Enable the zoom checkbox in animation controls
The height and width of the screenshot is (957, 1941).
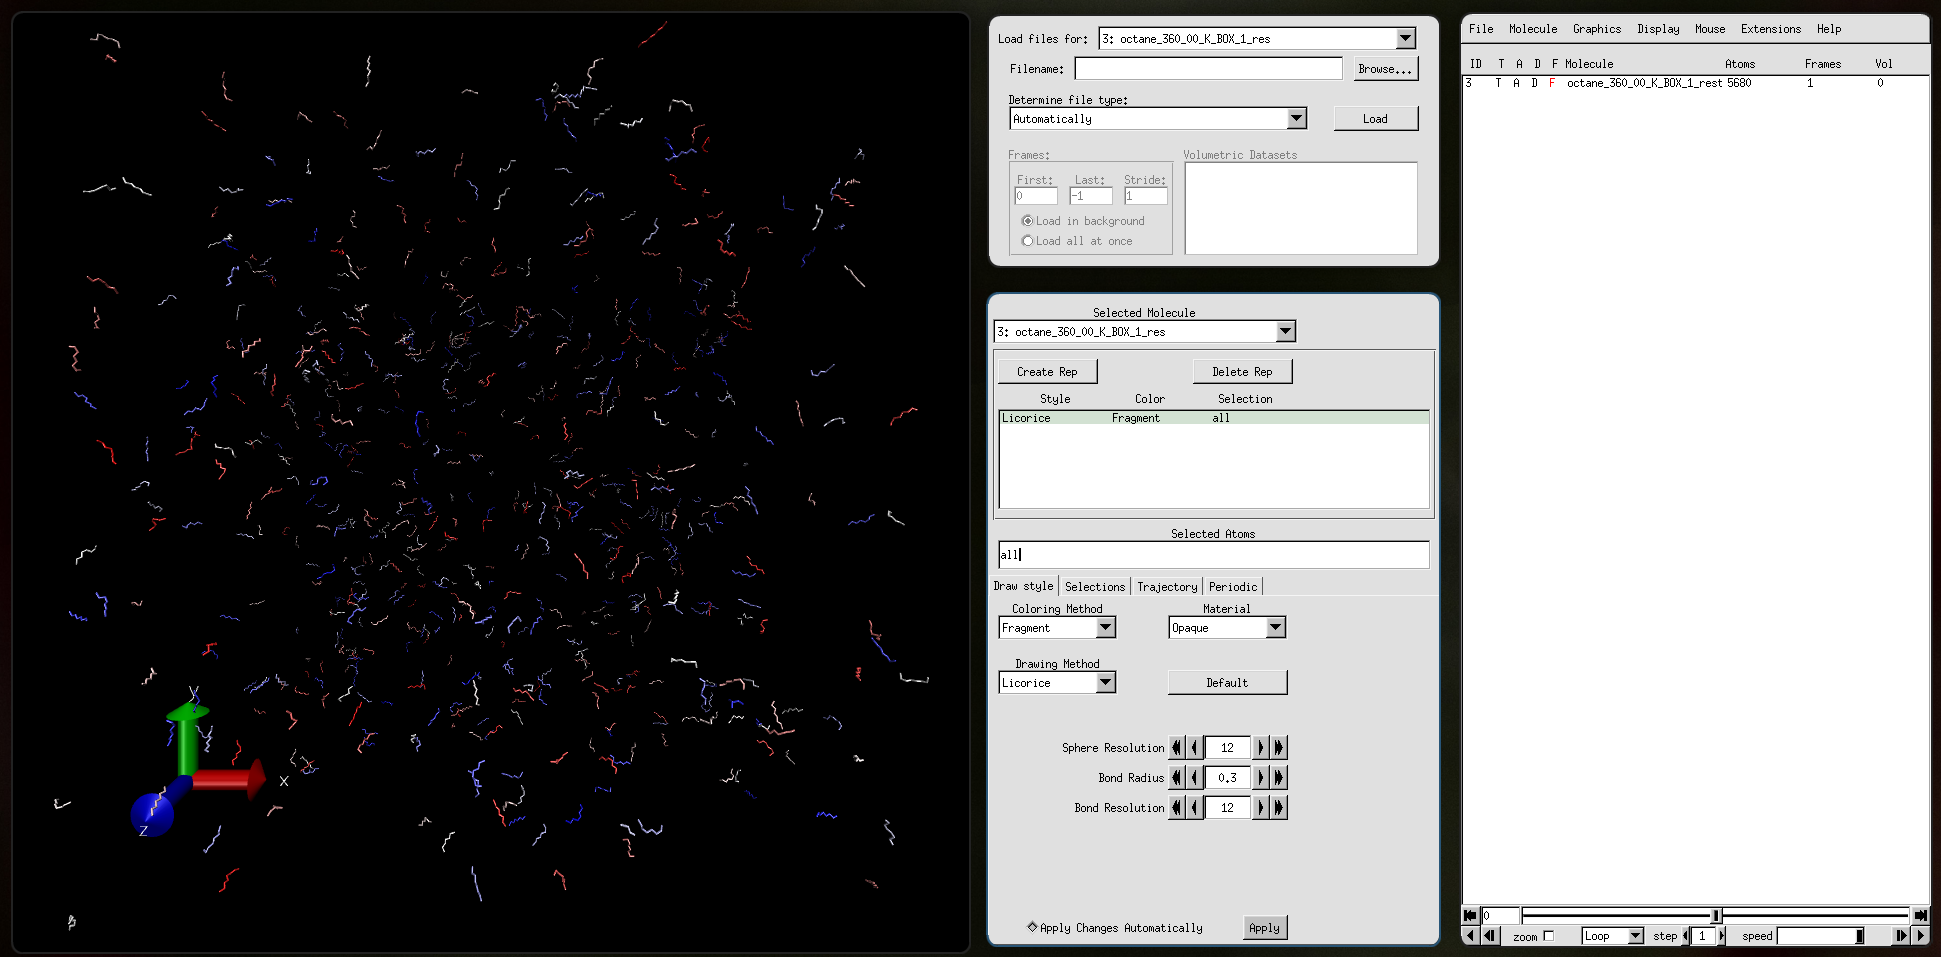(x=1548, y=936)
